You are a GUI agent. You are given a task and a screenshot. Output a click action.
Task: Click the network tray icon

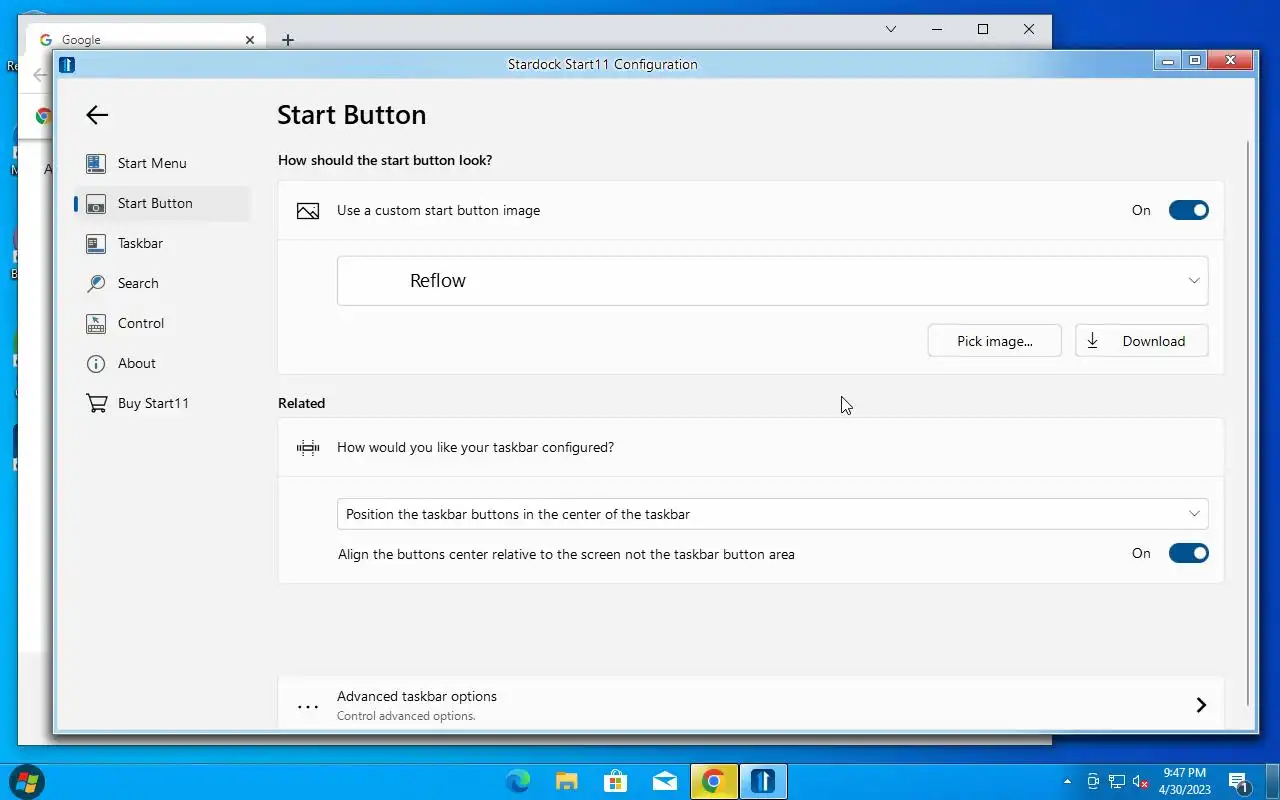coord(1117,781)
